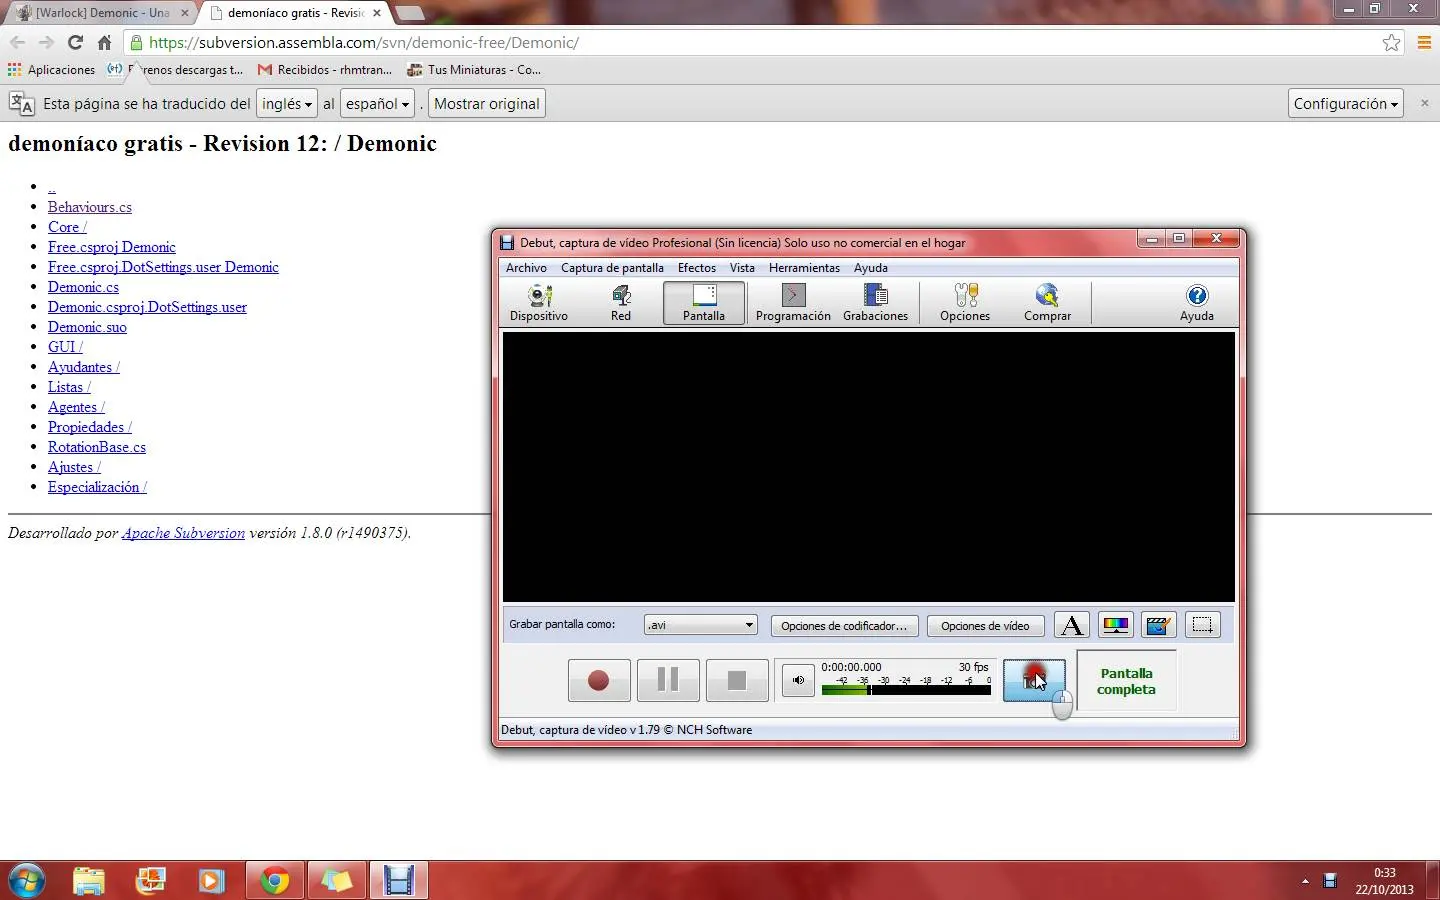
Task: Choose the screen selection rectangle tool
Action: coord(1203,626)
